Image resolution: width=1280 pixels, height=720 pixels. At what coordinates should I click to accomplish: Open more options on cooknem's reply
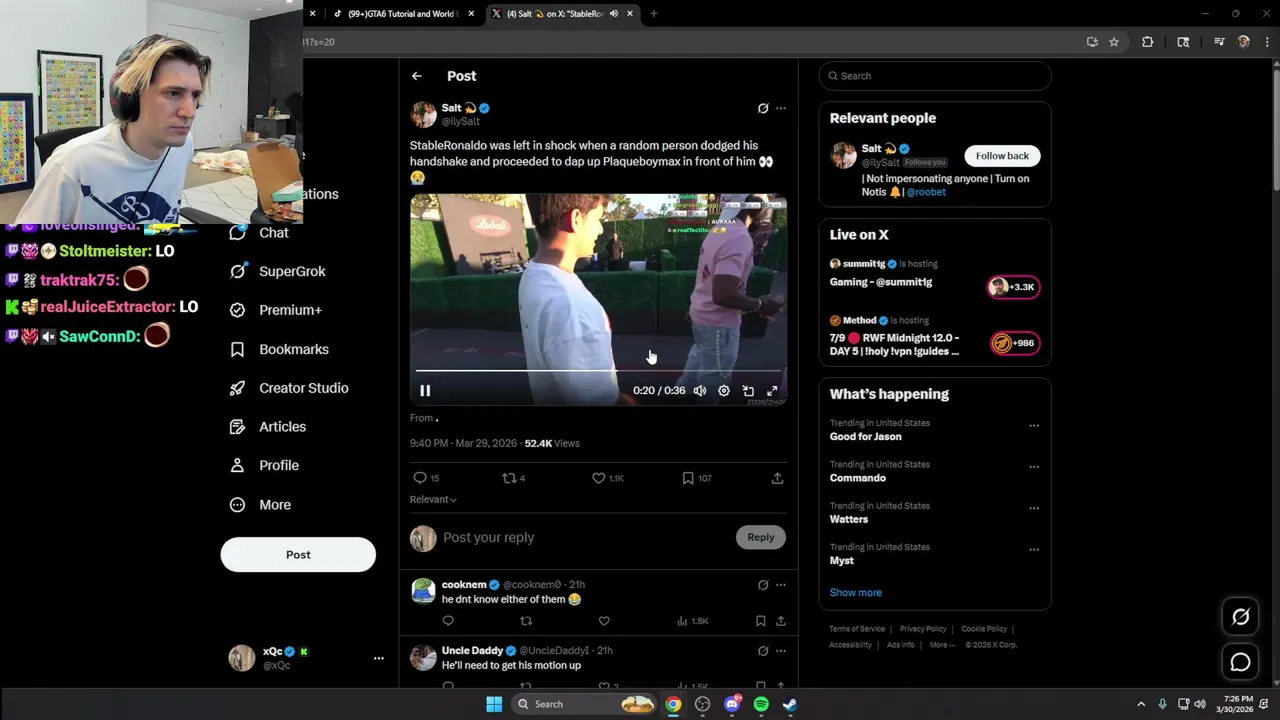click(781, 585)
